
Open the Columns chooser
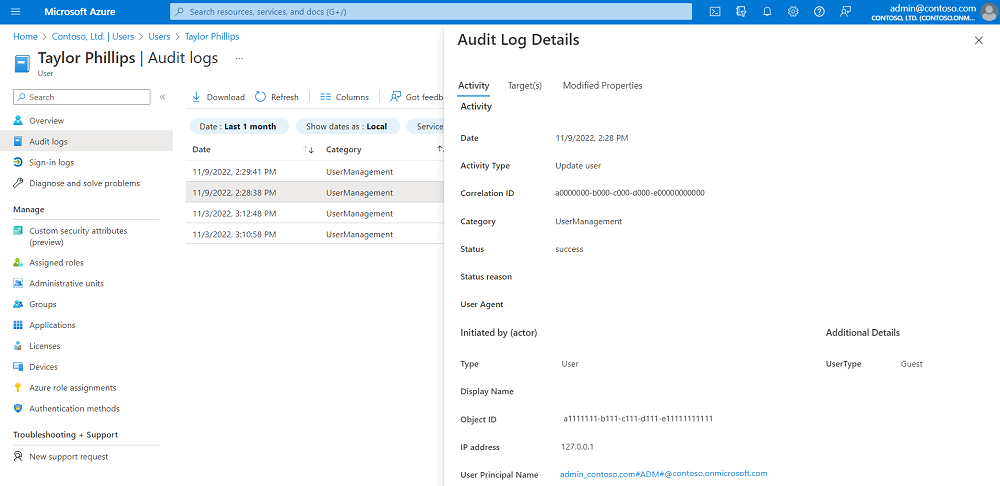point(344,97)
